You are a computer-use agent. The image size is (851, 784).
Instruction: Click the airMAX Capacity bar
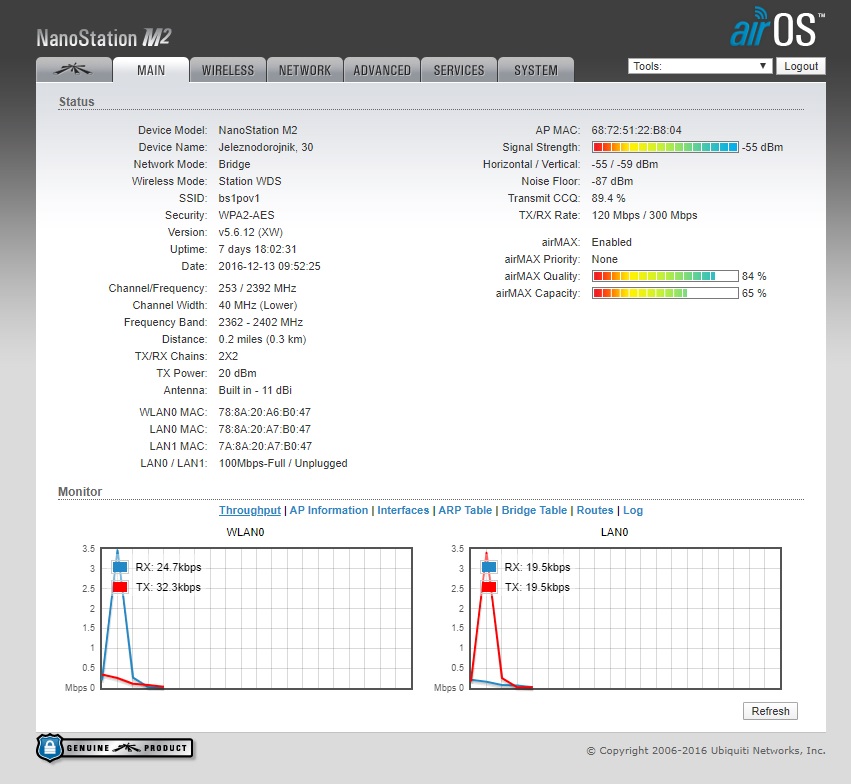click(665, 293)
